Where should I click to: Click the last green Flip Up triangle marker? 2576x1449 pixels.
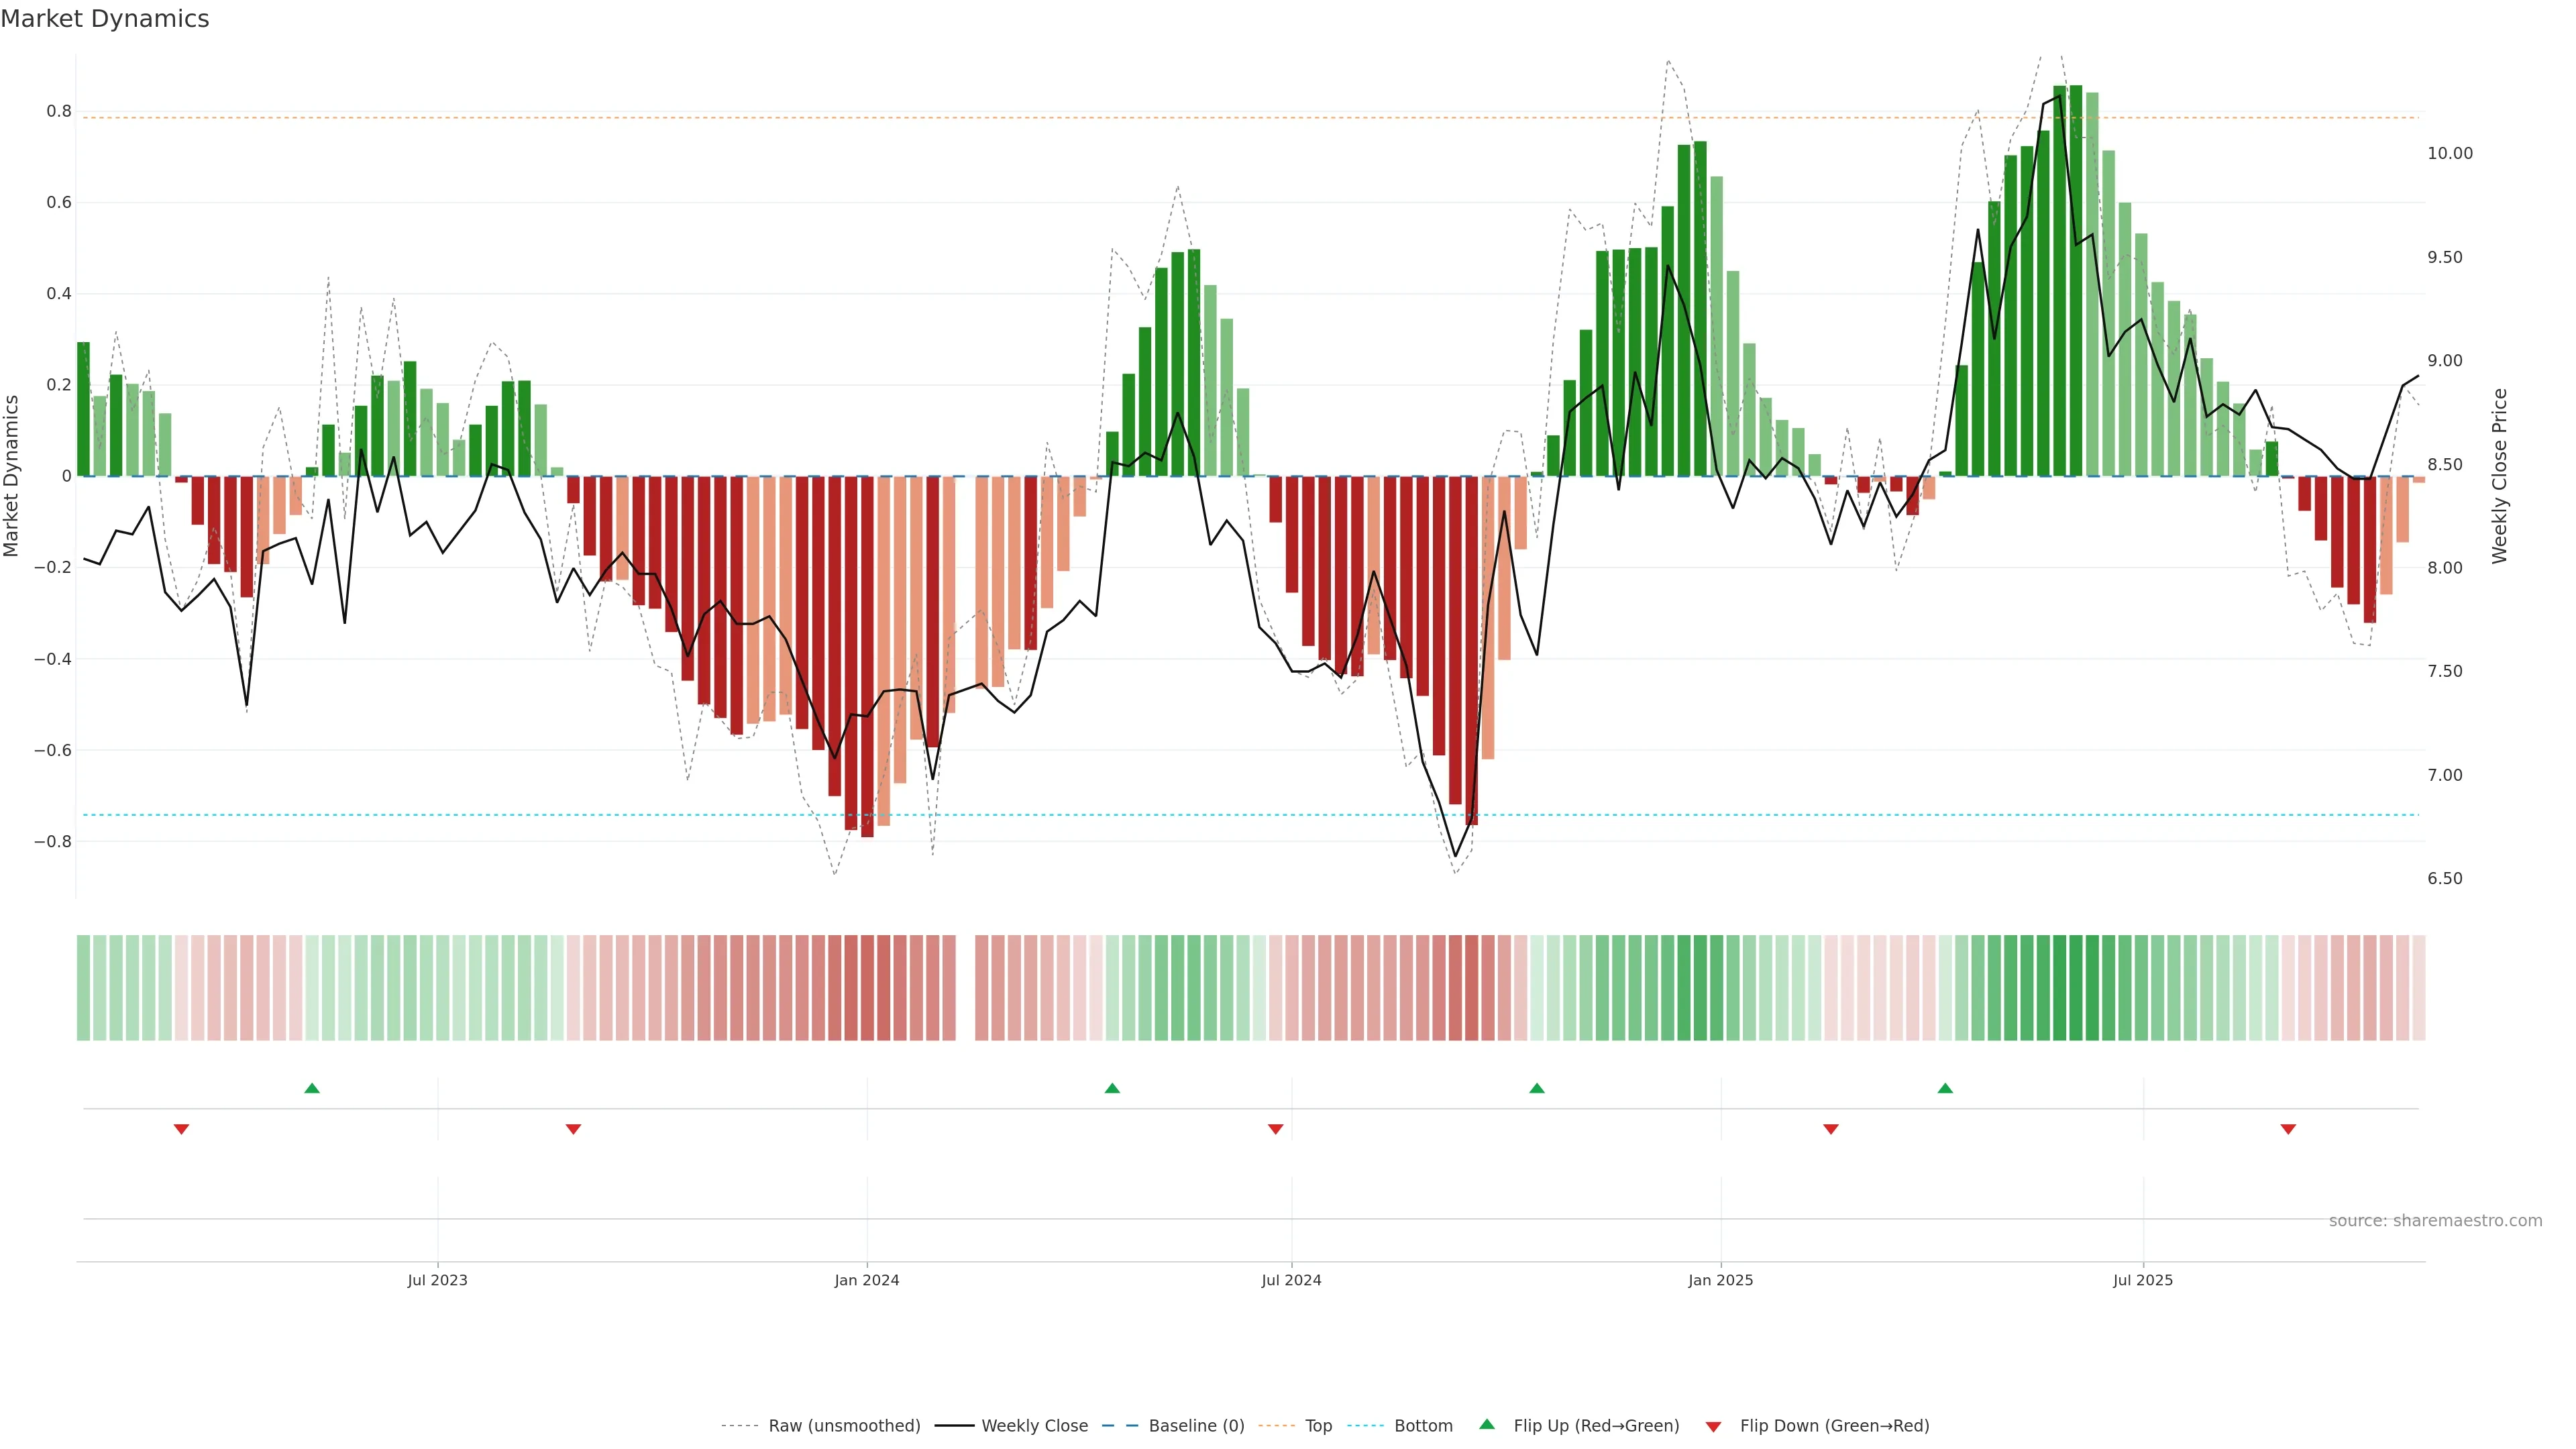(x=1945, y=1088)
